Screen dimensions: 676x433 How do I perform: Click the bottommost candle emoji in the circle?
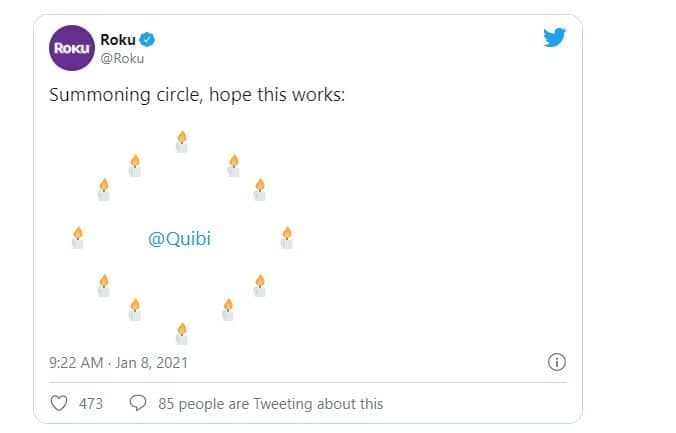pos(182,333)
